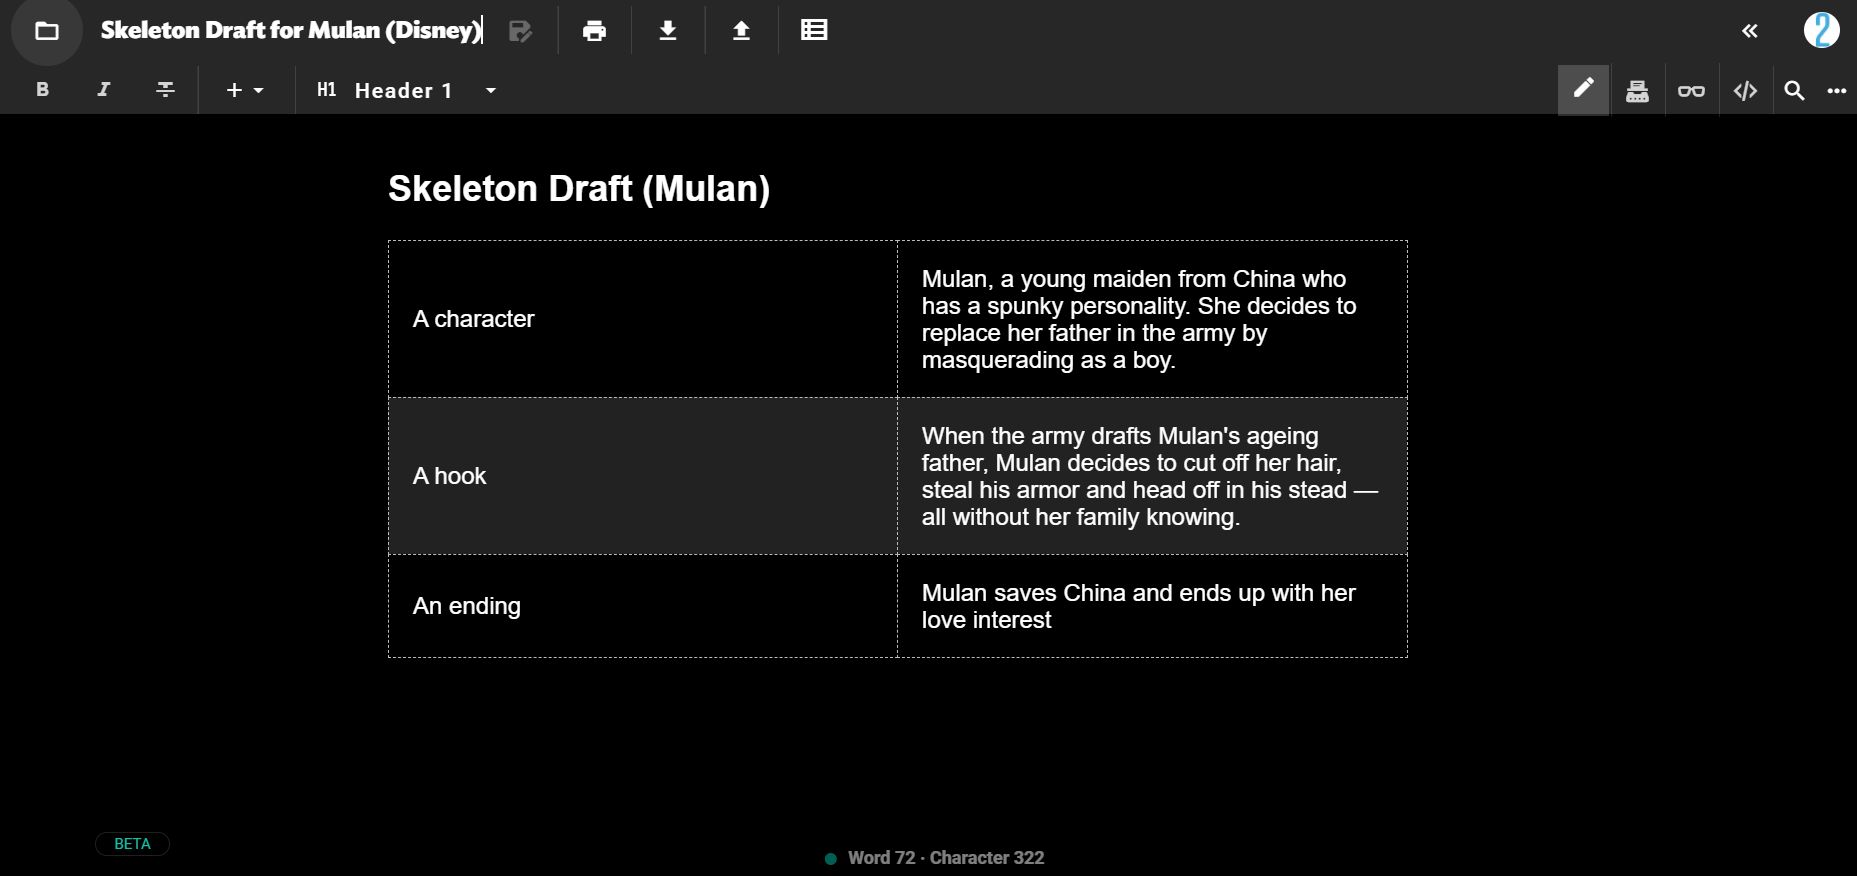Click the download icon
The image size is (1857, 876).
coord(668,31)
